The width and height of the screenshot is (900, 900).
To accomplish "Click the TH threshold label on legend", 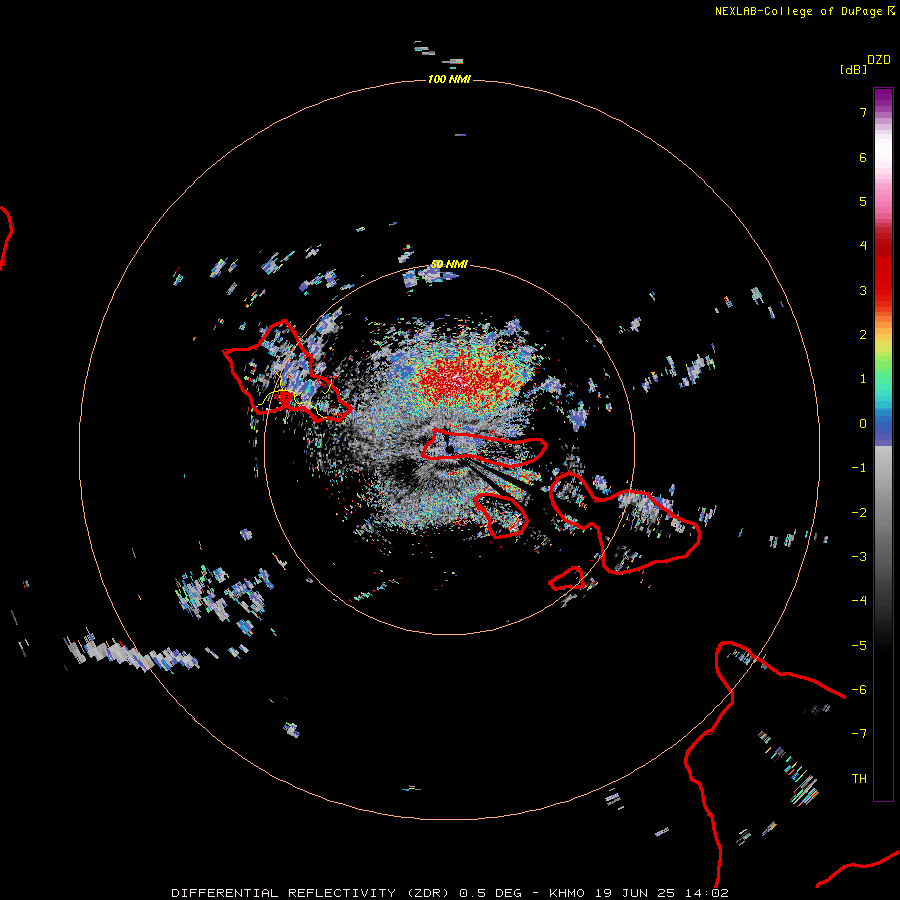I will click(859, 779).
